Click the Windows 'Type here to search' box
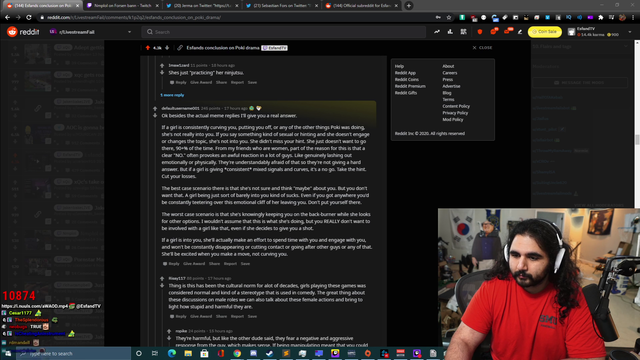Screen dimensions: 640x360 pyautogui.click(x=73, y=353)
